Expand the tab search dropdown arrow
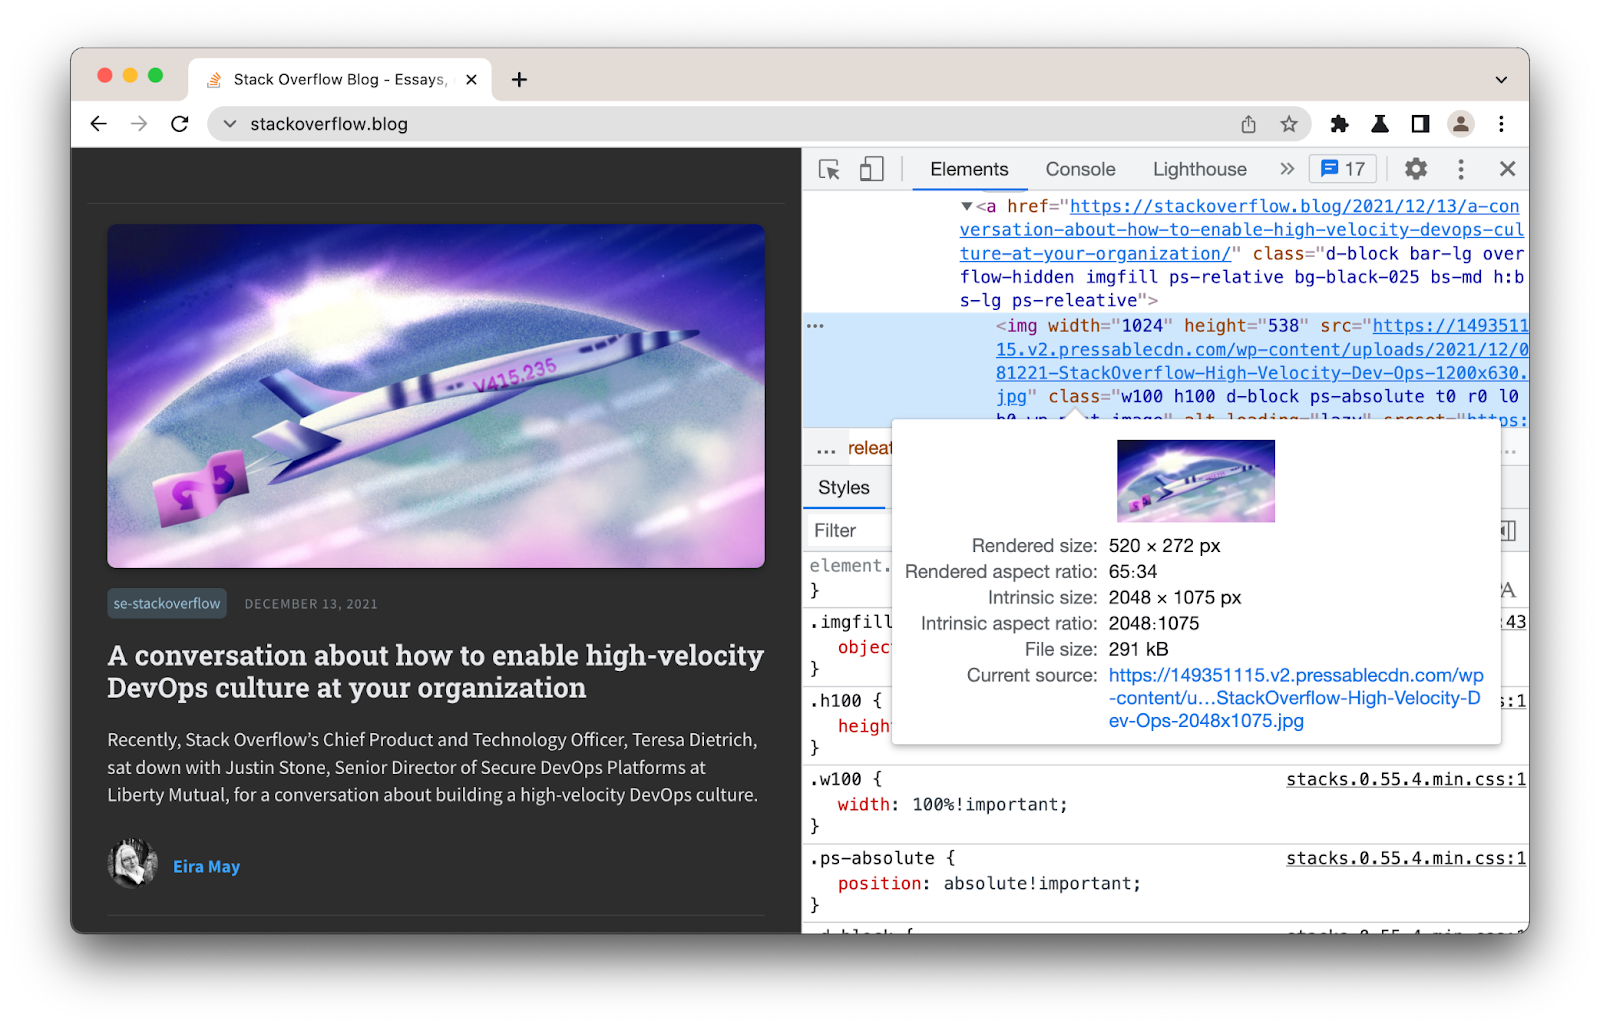Image resolution: width=1600 pixels, height=1027 pixels. pos(1501,79)
